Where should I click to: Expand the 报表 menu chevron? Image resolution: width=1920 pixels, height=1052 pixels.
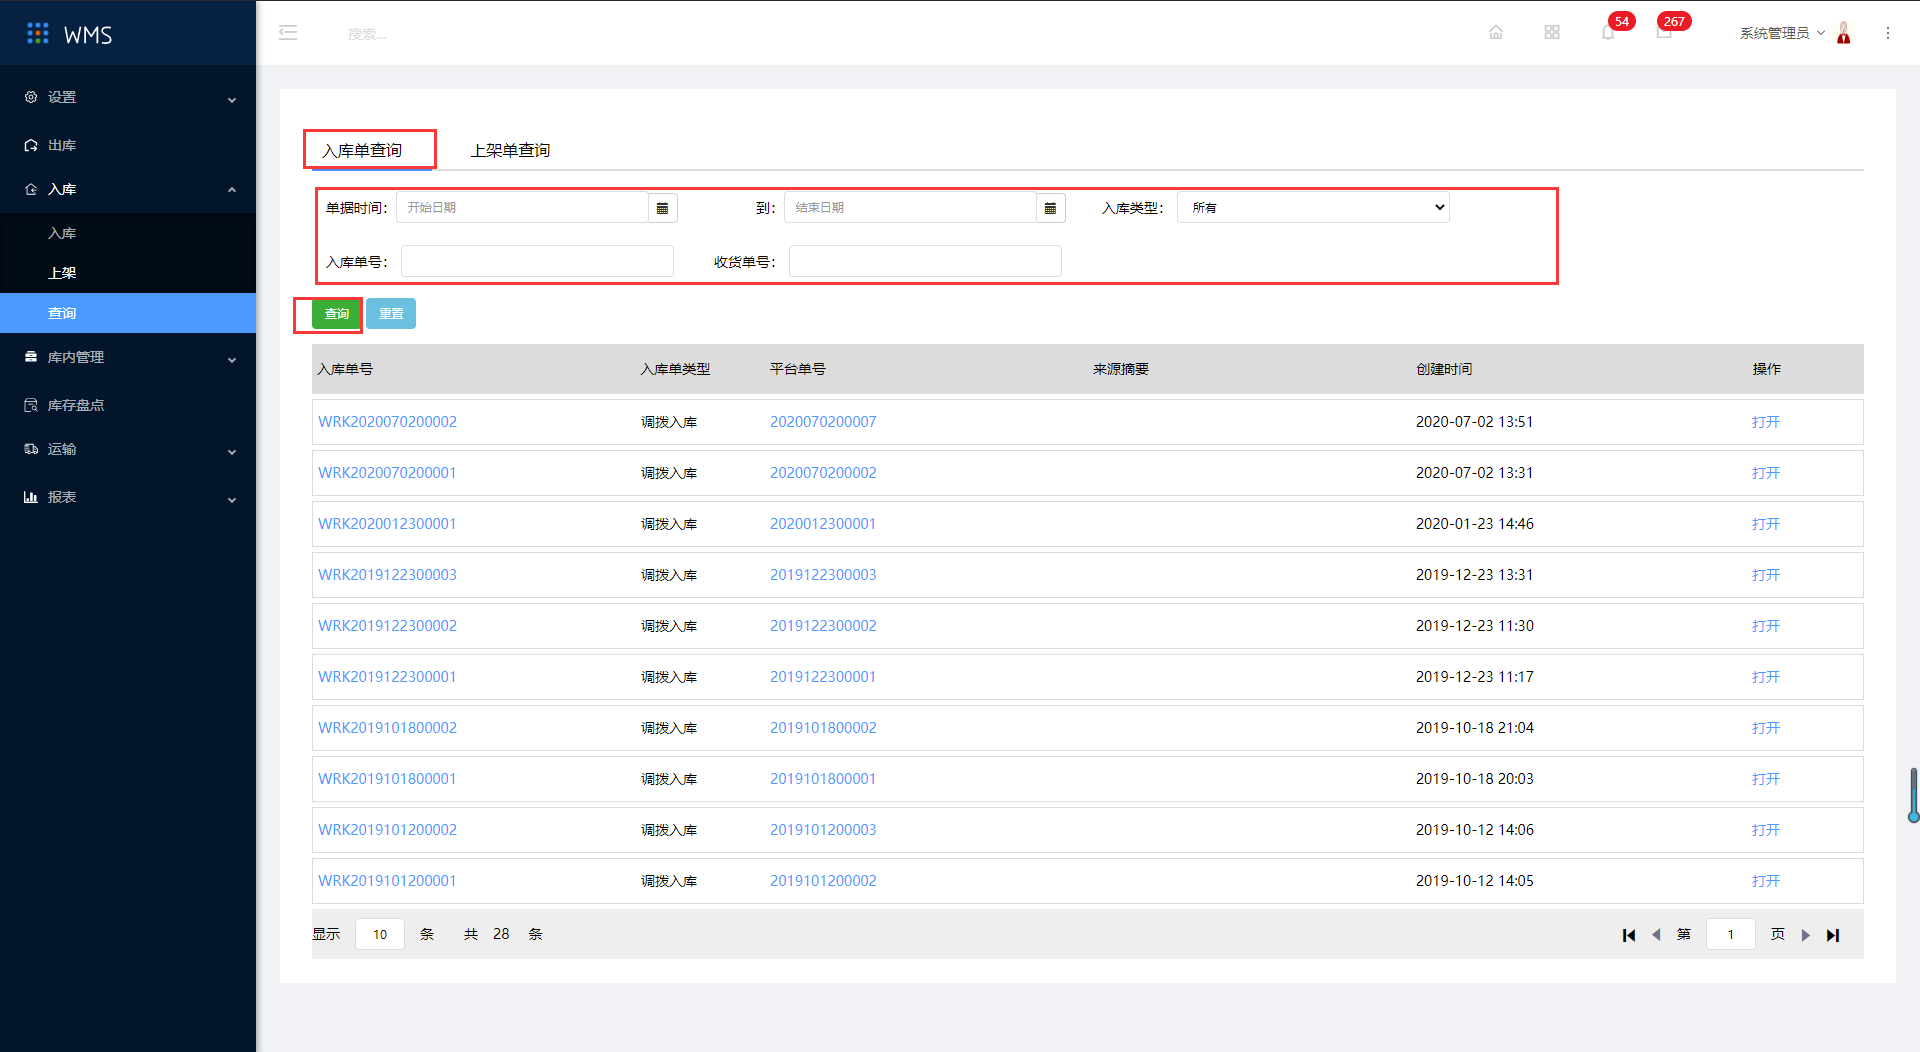(232, 500)
